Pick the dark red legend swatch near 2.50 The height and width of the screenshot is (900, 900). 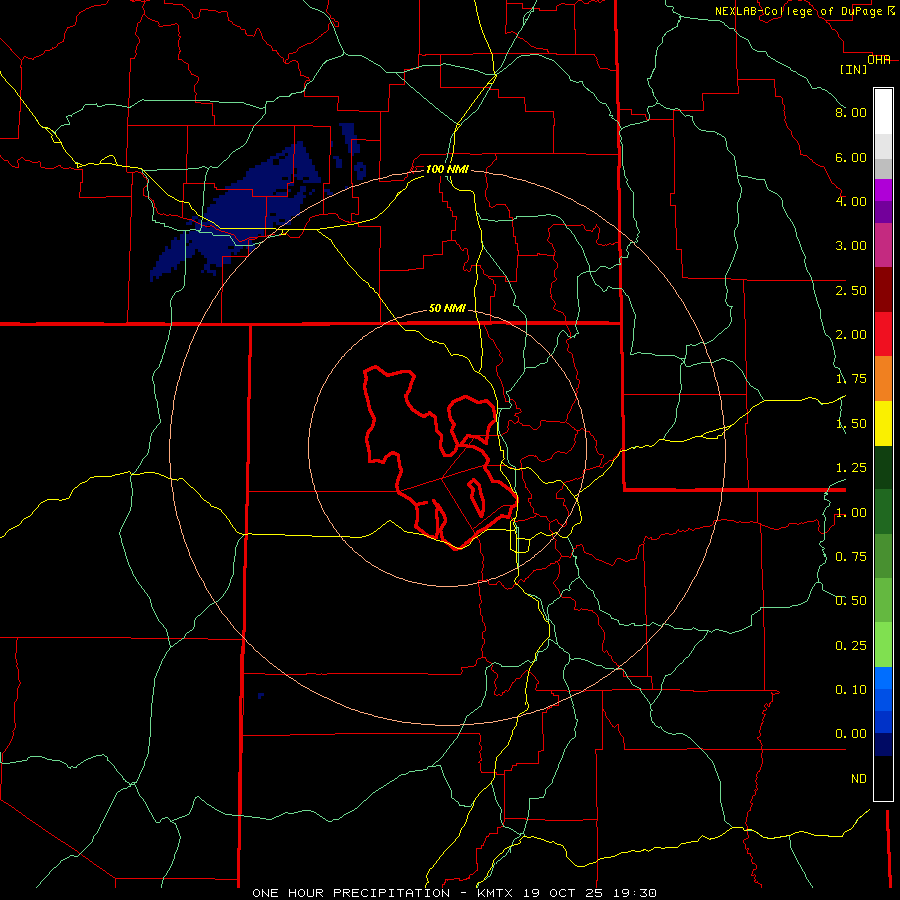click(x=883, y=290)
